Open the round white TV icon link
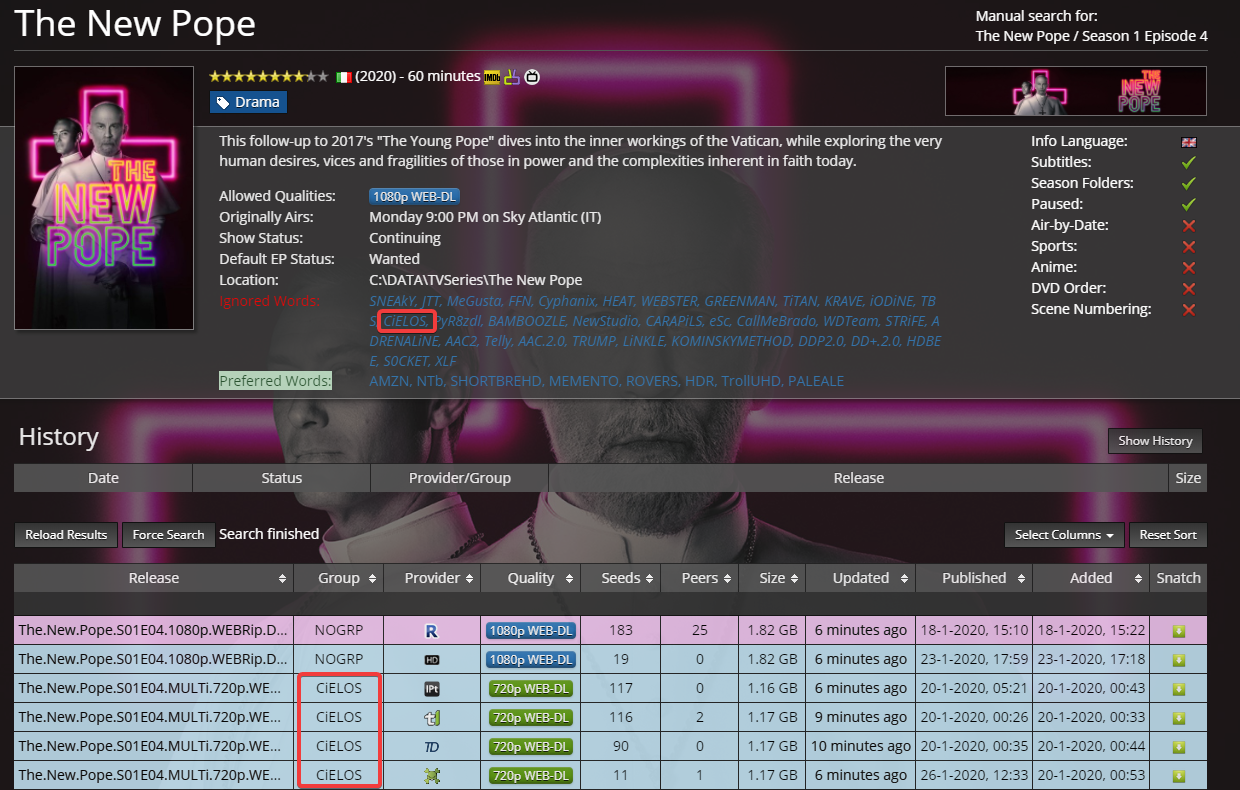Screen dimensions: 1240x790 [x=533, y=77]
